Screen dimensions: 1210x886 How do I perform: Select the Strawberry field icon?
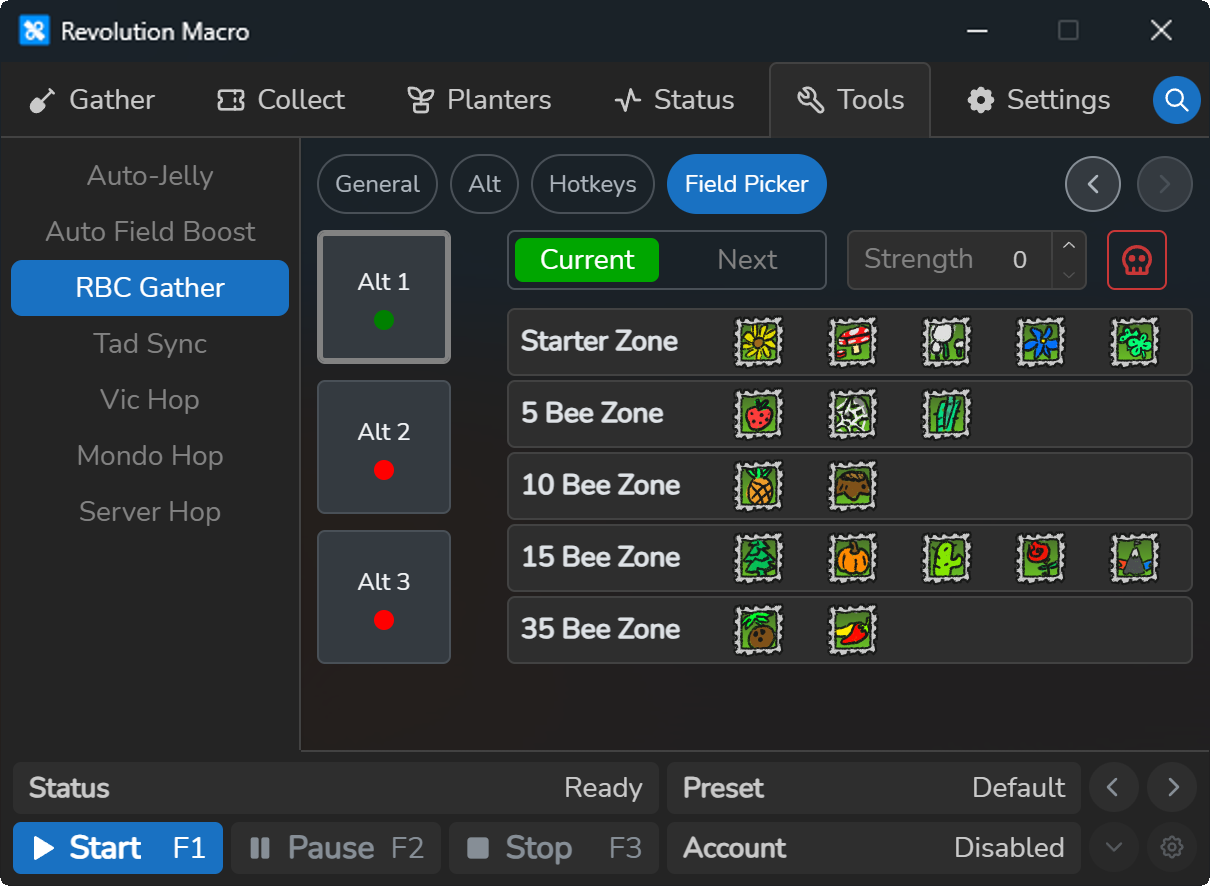click(x=759, y=414)
